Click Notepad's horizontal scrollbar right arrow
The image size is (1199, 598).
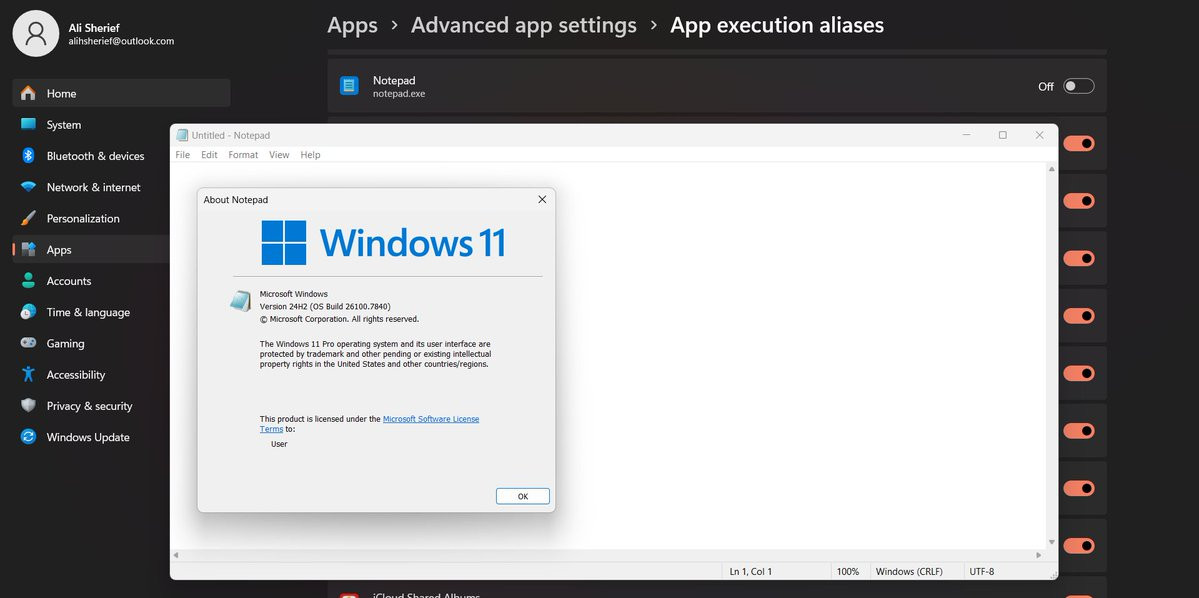click(x=1039, y=555)
